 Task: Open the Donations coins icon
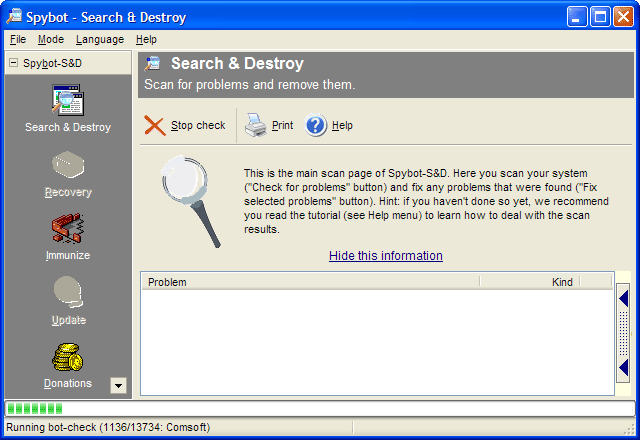pos(68,357)
